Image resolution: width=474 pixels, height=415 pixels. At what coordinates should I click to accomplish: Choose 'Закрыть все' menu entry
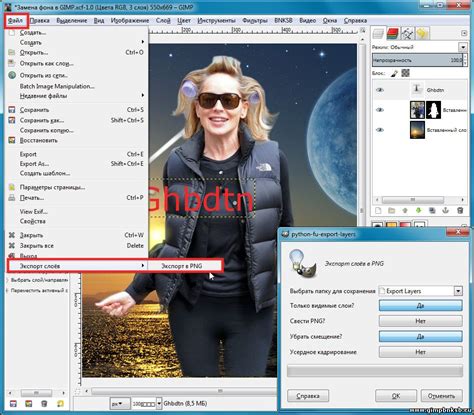coord(77,246)
